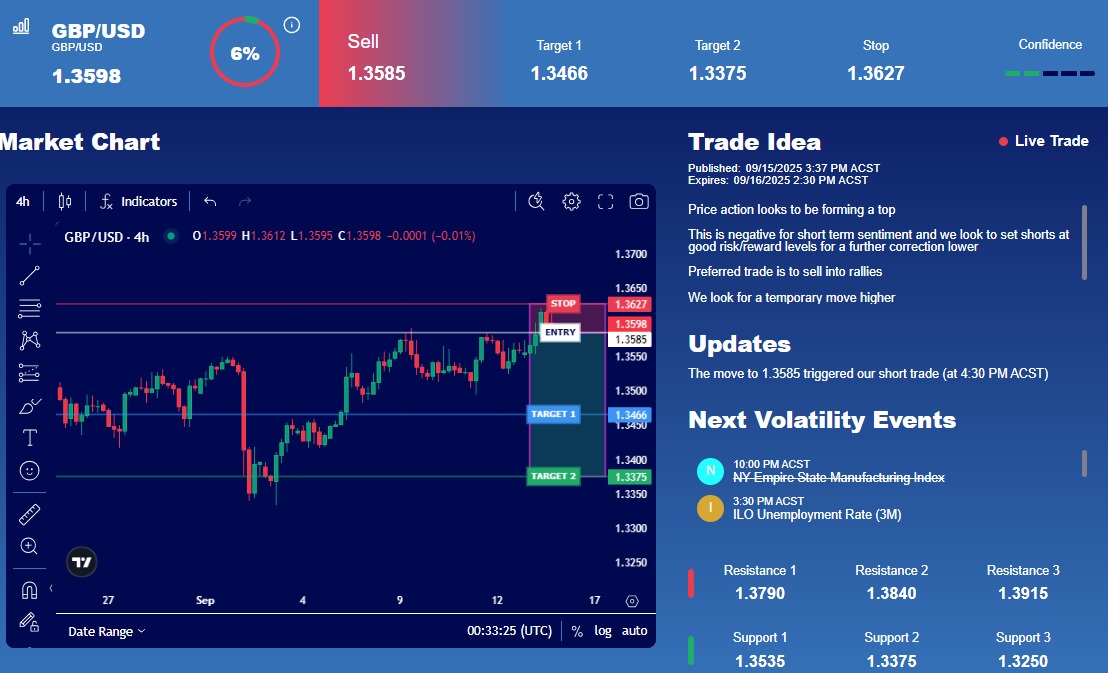This screenshot has height=673, width=1108.
Task: Expand the Date Range dropdown
Action: pyautogui.click(x=106, y=631)
